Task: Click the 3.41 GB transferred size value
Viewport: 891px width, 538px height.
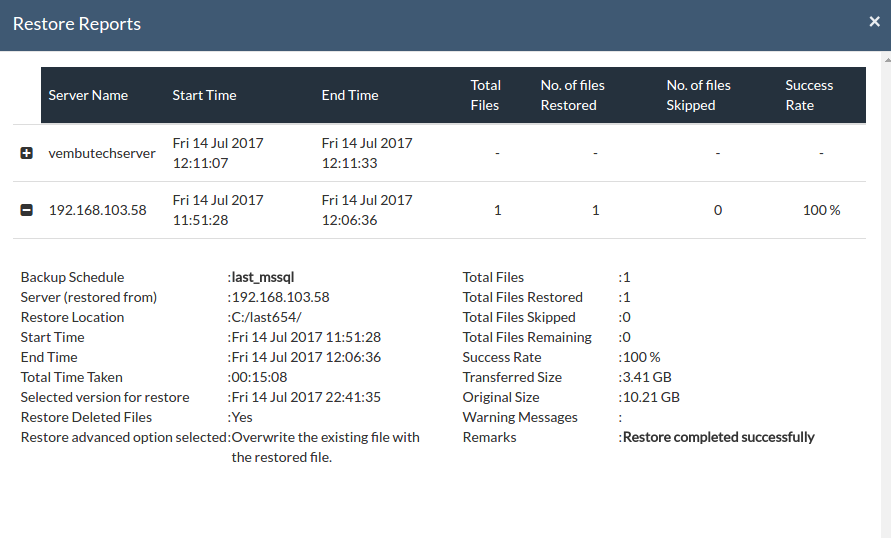Action: [647, 377]
